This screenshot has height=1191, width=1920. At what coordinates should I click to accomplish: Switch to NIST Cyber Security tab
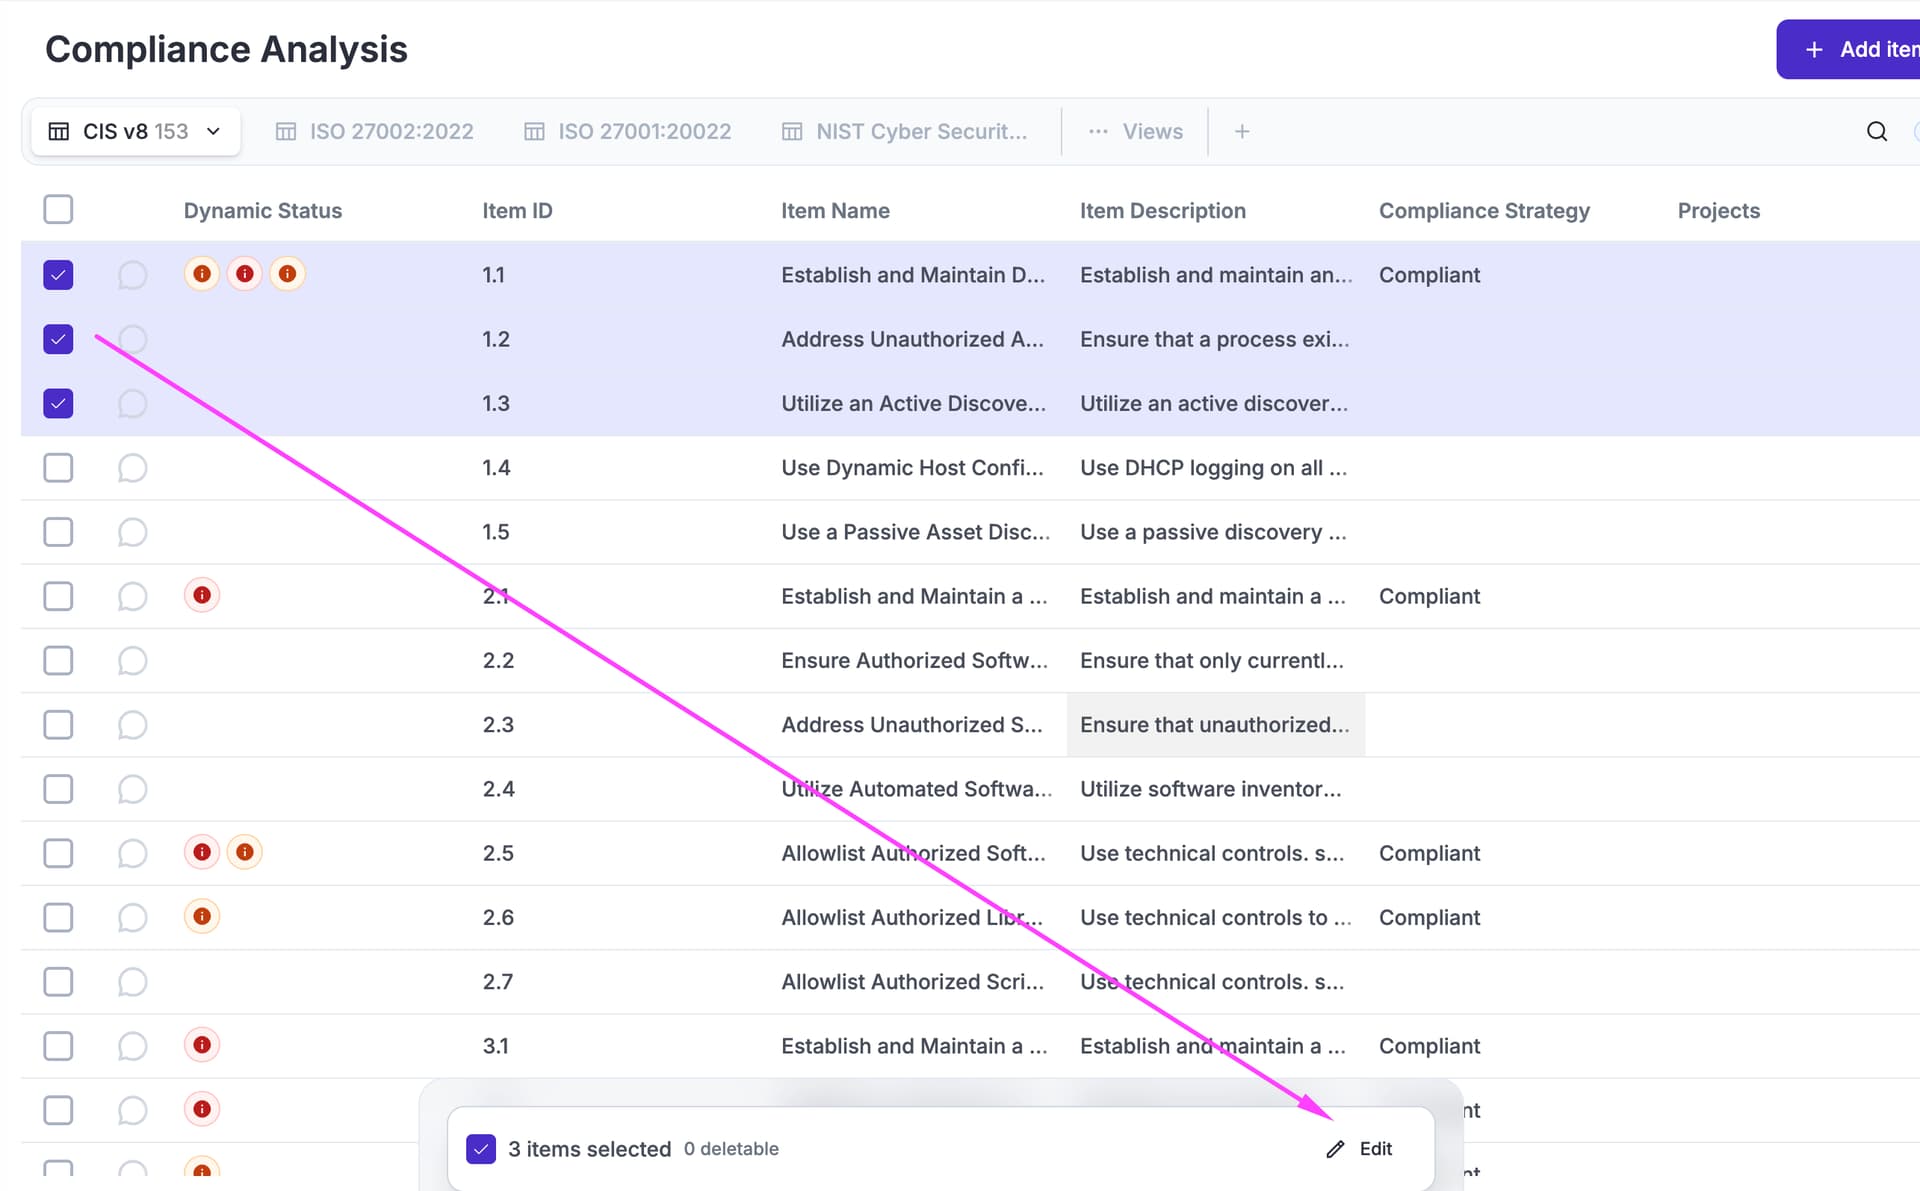coord(905,131)
